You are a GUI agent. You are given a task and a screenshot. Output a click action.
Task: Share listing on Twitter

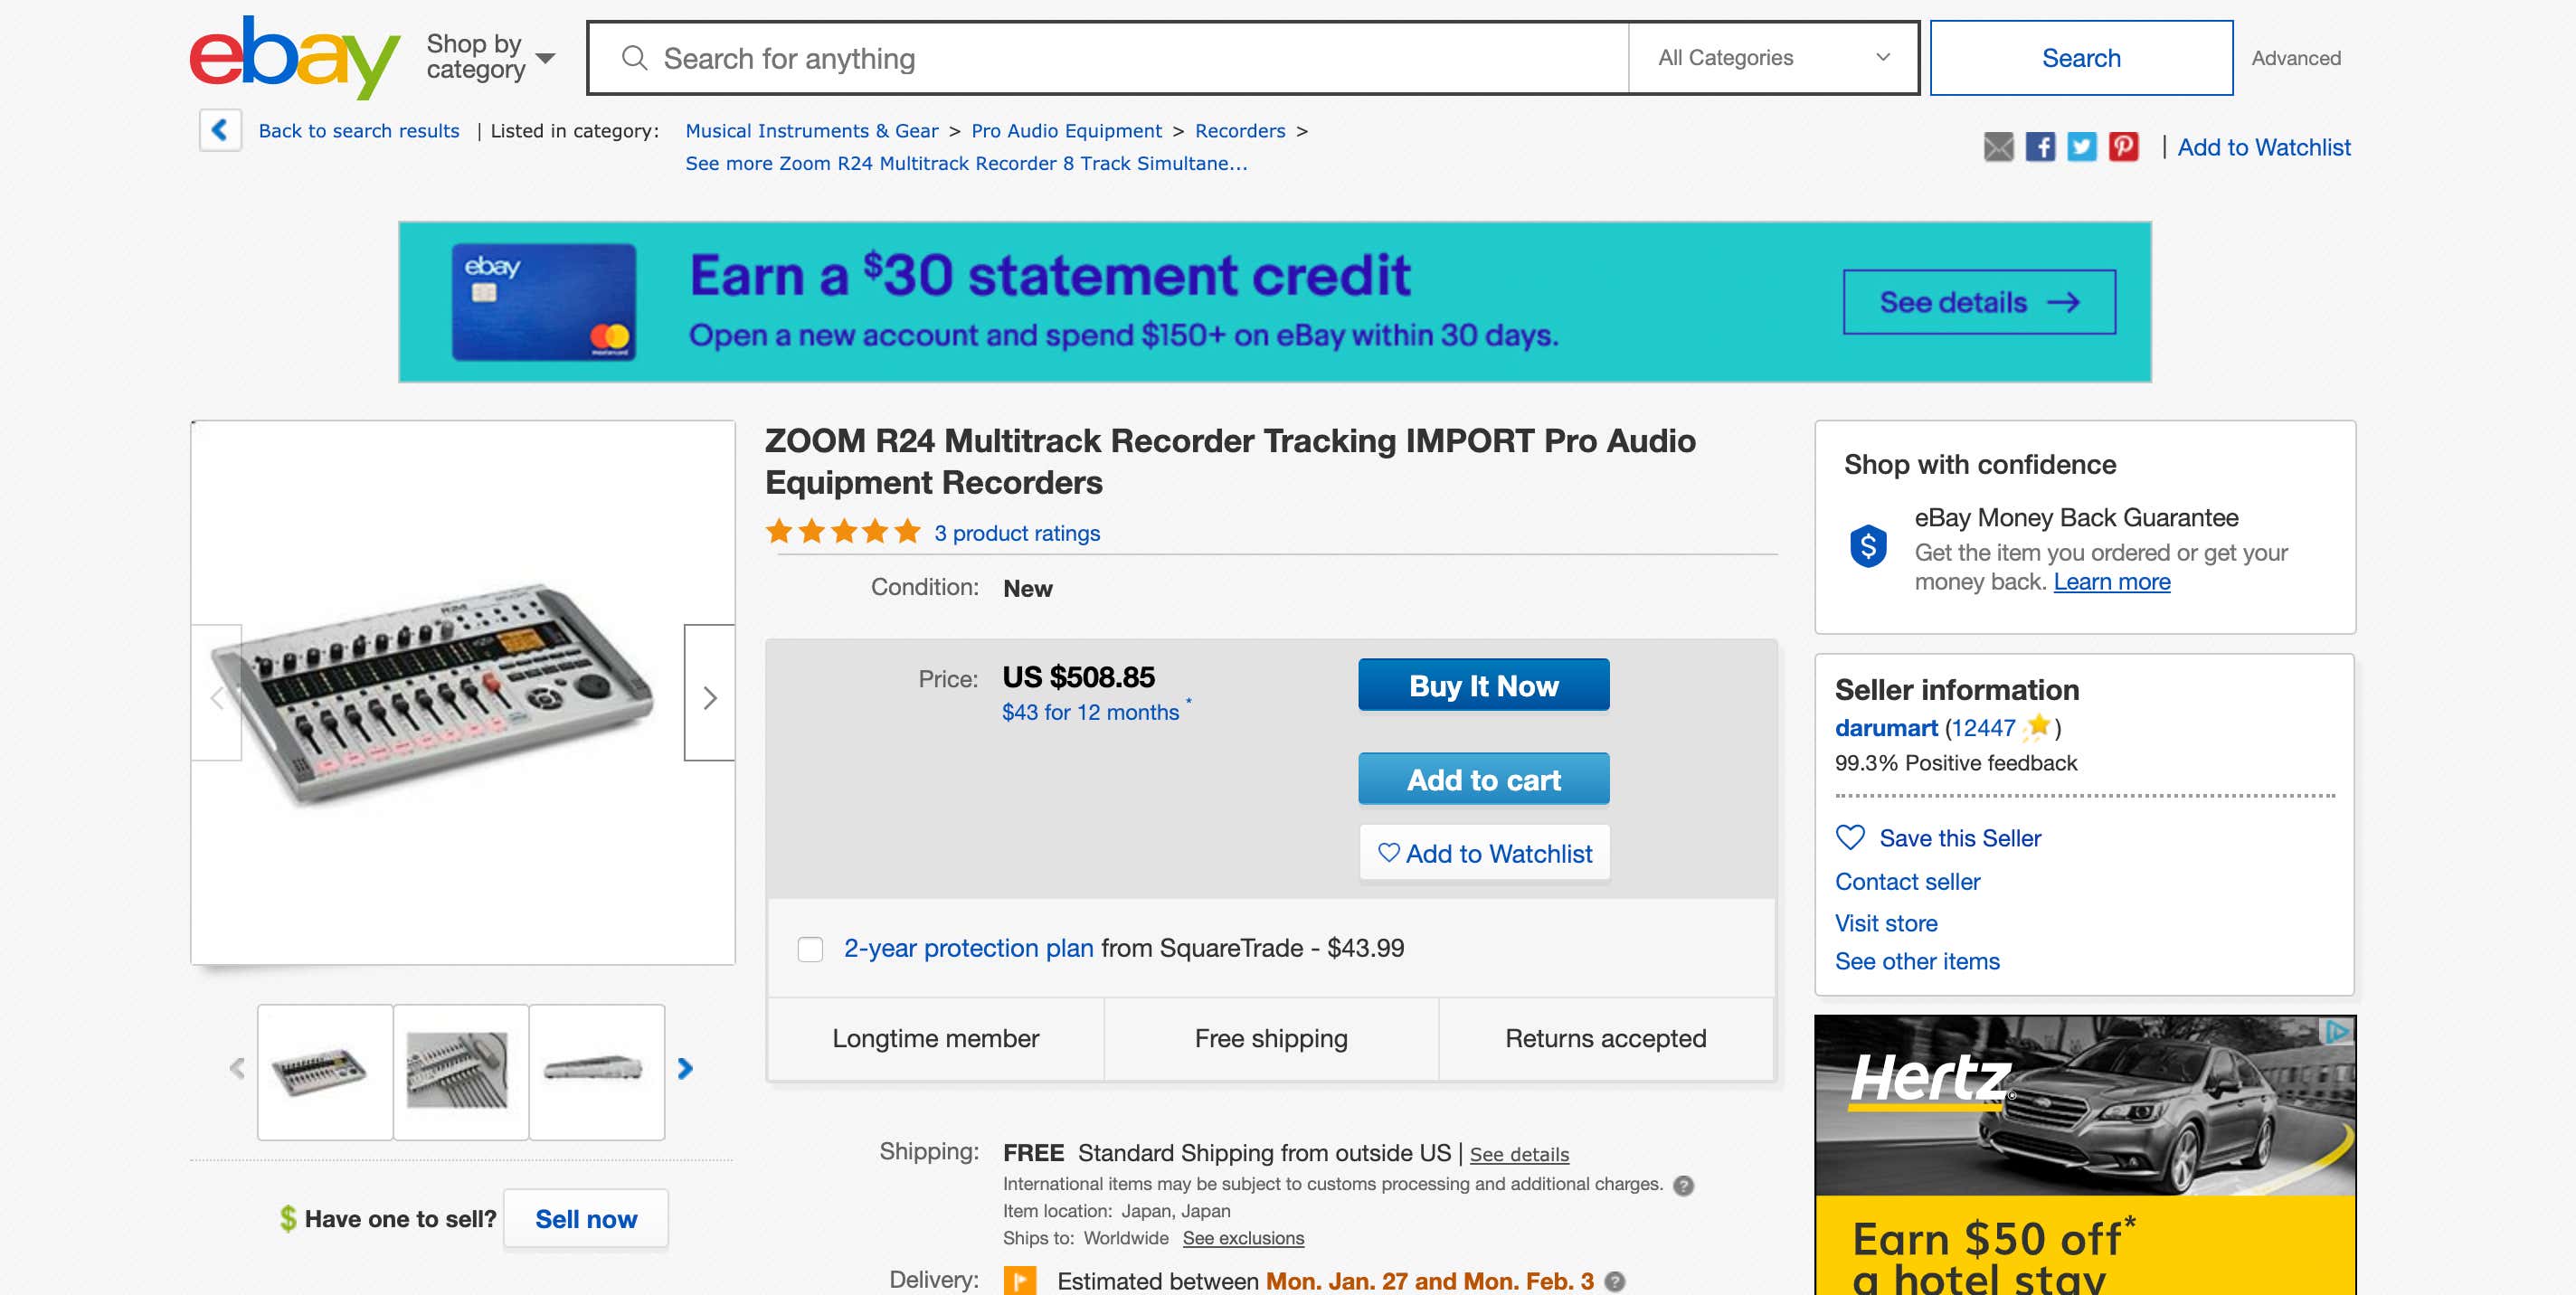click(x=2082, y=147)
